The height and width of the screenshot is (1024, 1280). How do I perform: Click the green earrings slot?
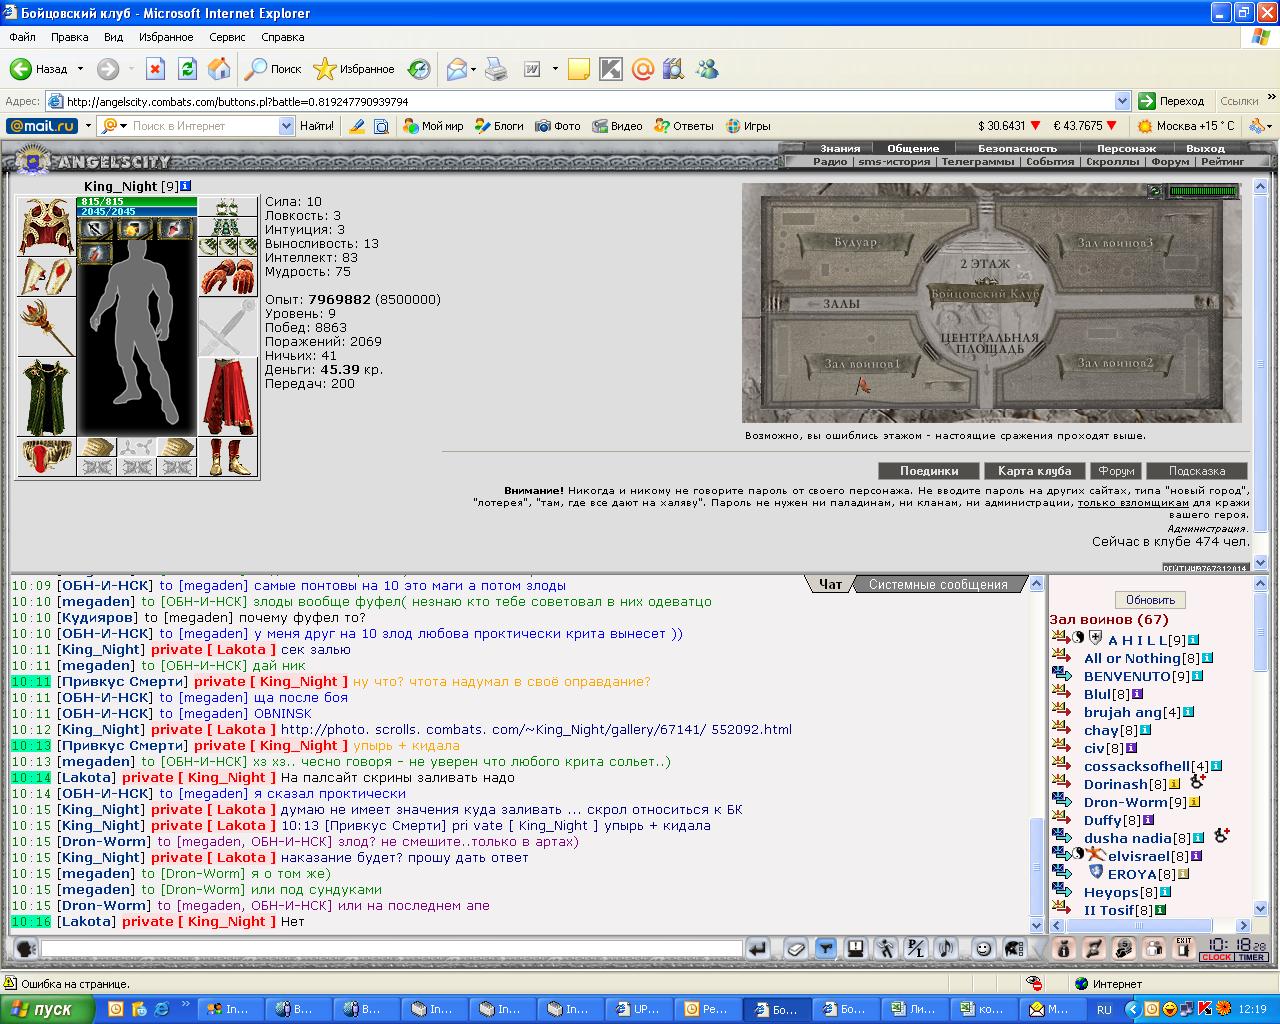(228, 207)
